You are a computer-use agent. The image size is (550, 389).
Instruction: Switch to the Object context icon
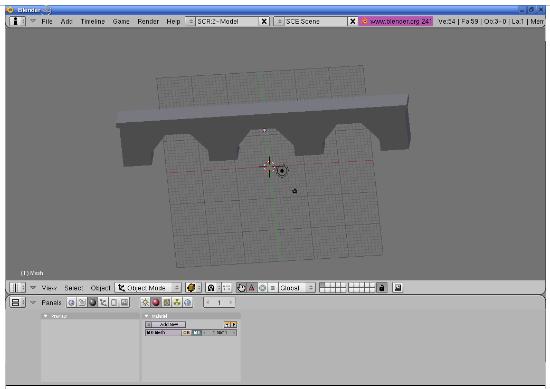tap(103, 302)
